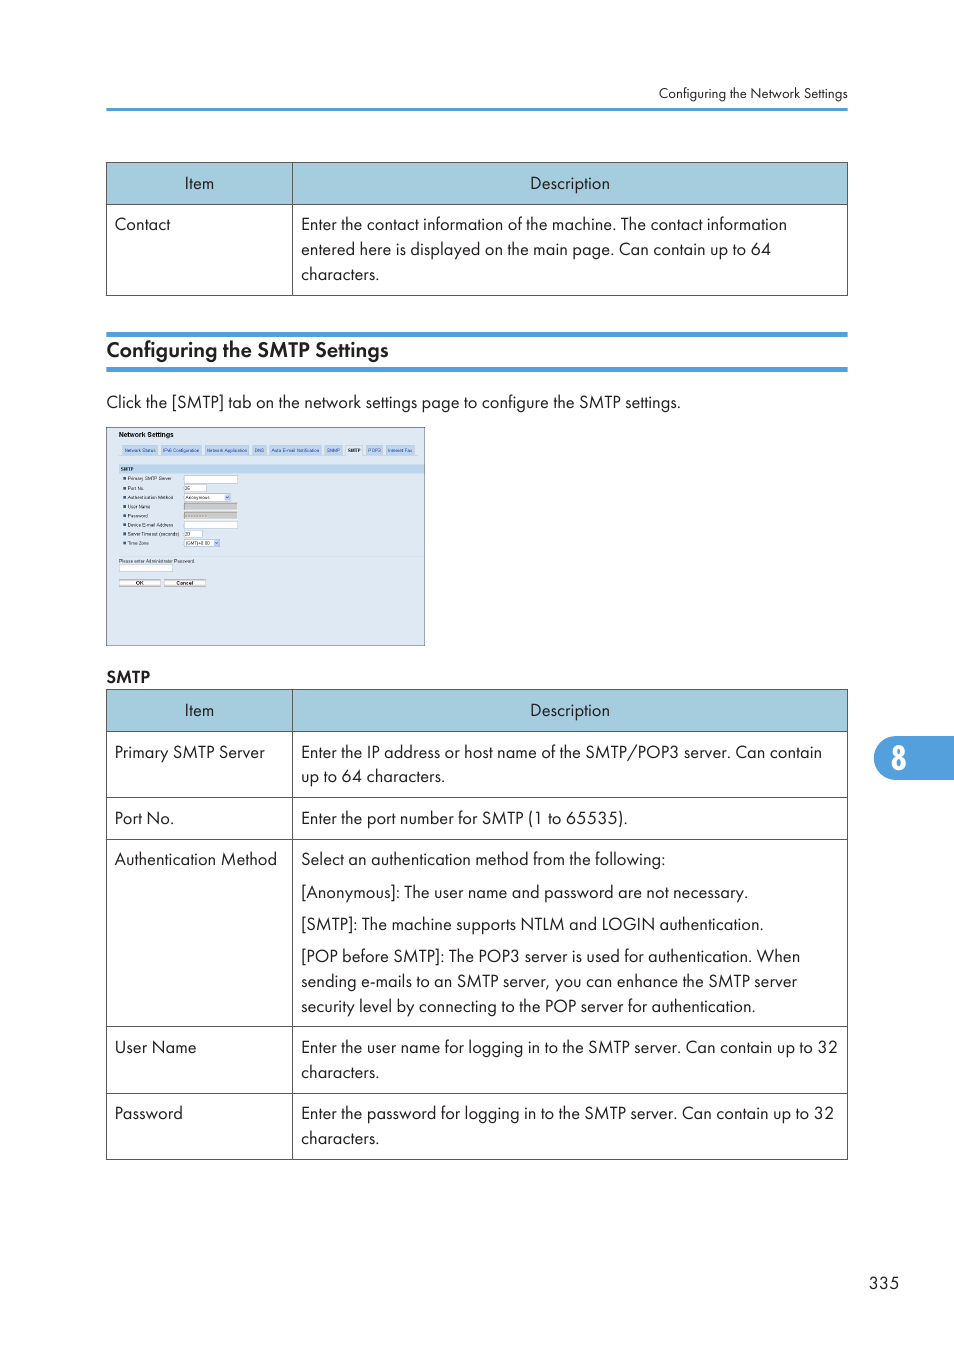Click the 'Port No.' table cell
954x1354 pixels.
click(x=199, y=818)
